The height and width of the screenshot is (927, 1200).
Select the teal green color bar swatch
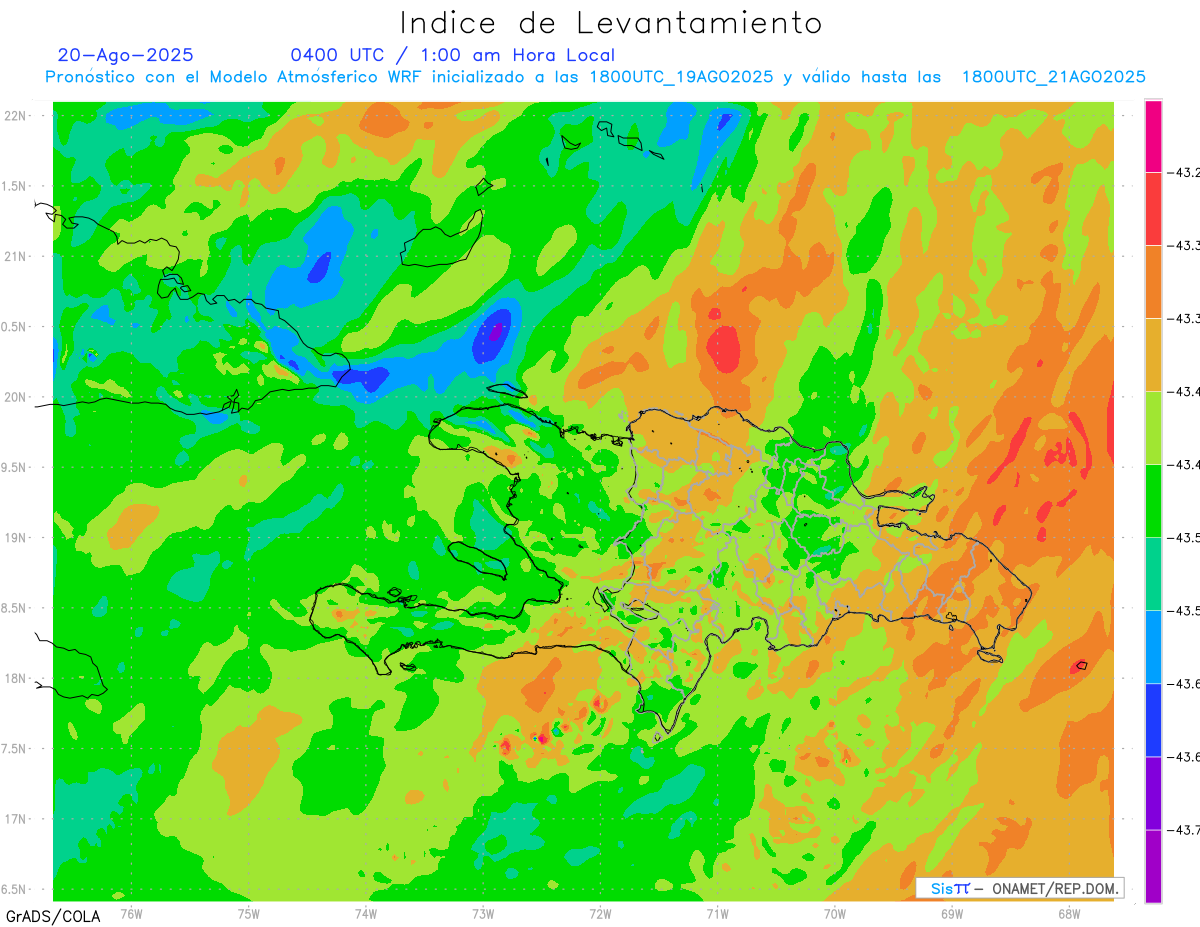(x=1153, y=574)
